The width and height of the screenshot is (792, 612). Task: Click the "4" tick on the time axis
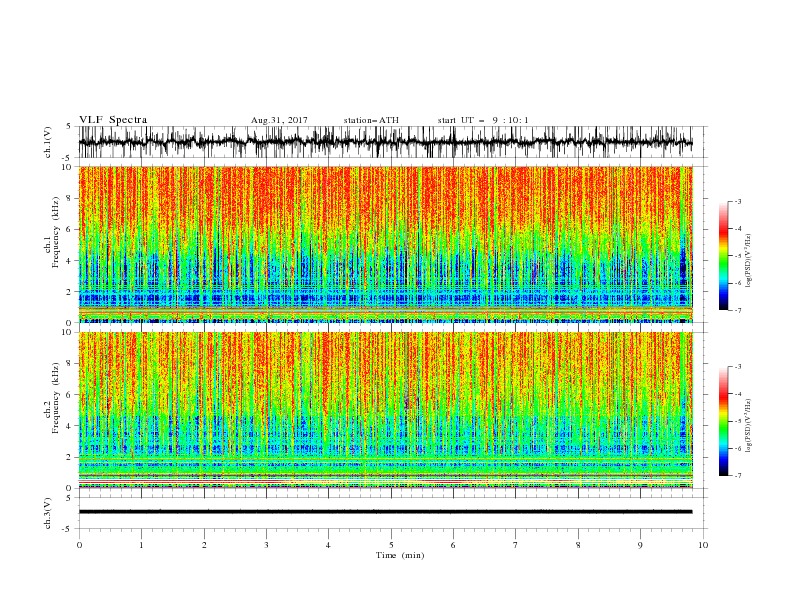(x=328, y=545)
